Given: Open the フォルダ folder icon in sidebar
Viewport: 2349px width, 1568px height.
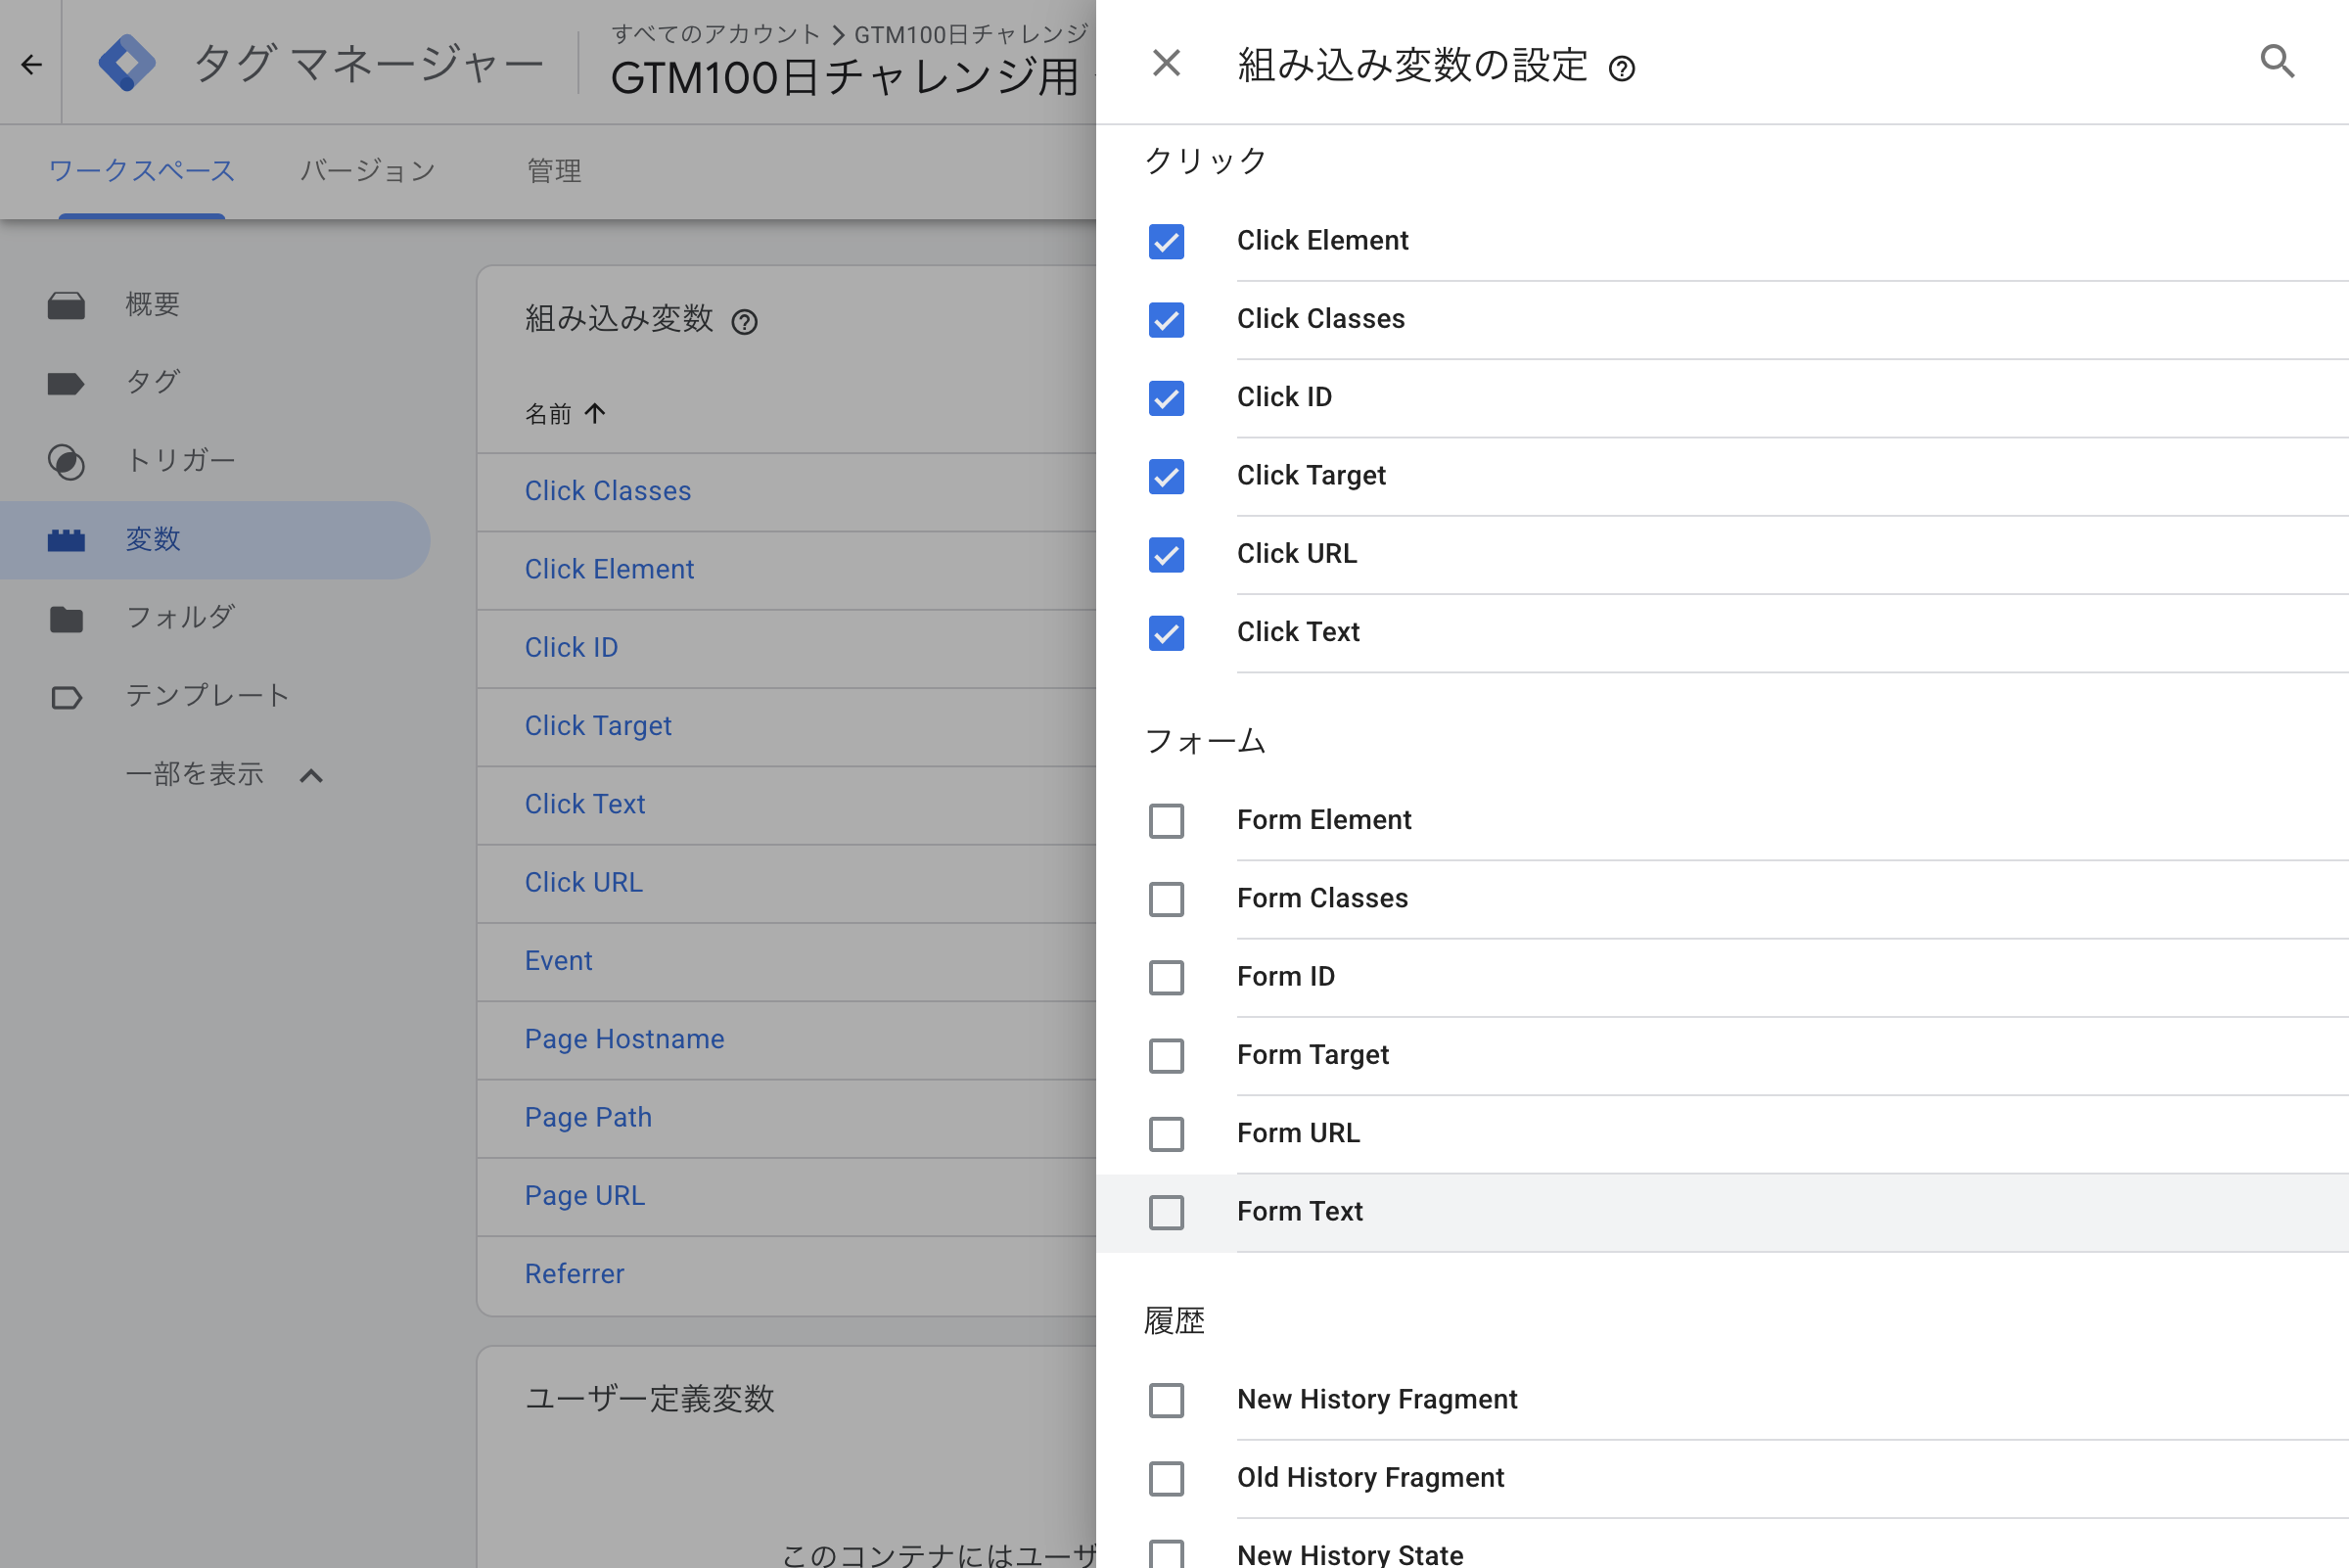Looking at the screenshot, I should point(66,619).
